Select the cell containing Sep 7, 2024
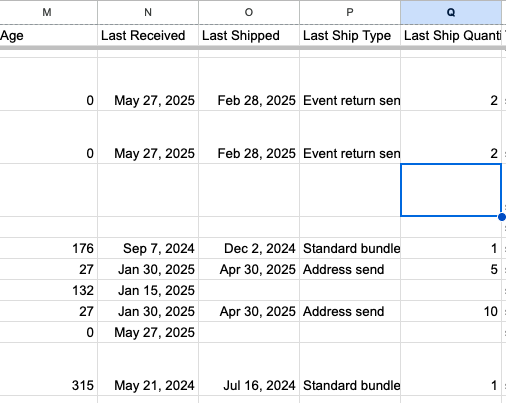Screen dimensions: 506x403 pos(148,248)
